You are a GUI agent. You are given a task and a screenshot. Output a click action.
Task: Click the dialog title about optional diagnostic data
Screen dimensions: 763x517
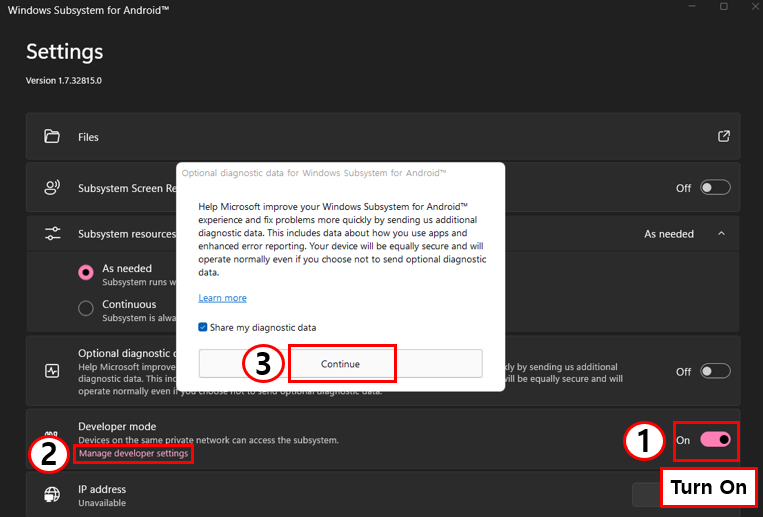314,173
